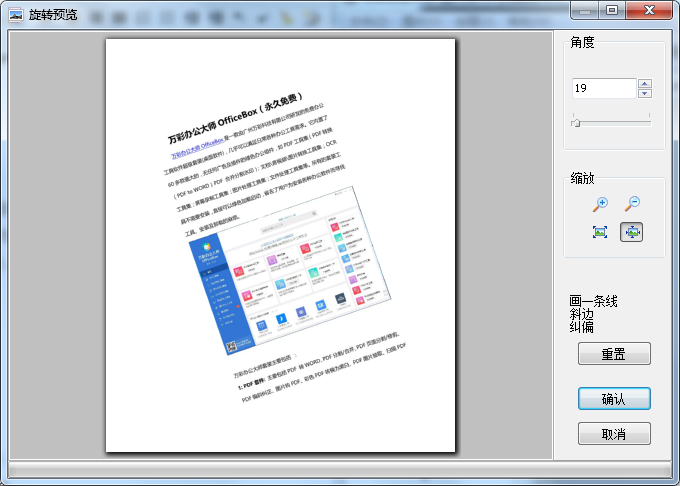The image size is (680, 486).
Task: Click the 旋转预览 window icon in title bar
Action: [15, 15]
